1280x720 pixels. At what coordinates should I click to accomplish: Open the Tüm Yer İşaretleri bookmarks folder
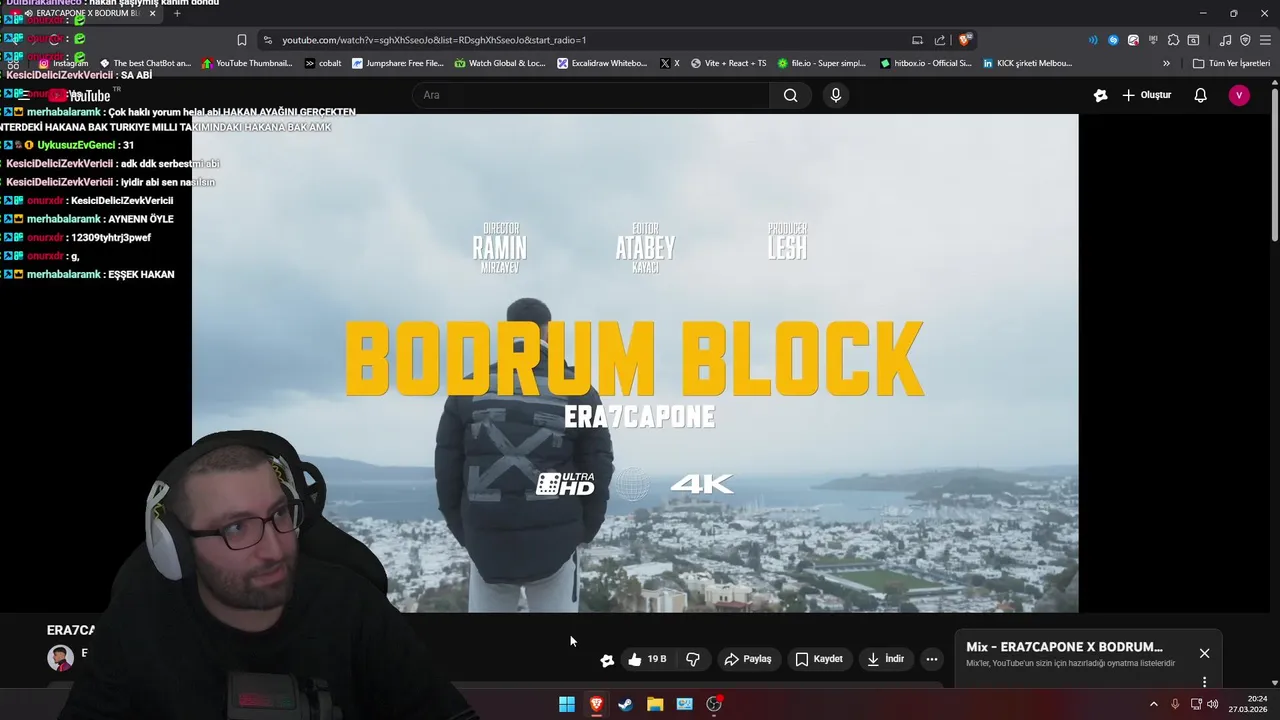1231,63
